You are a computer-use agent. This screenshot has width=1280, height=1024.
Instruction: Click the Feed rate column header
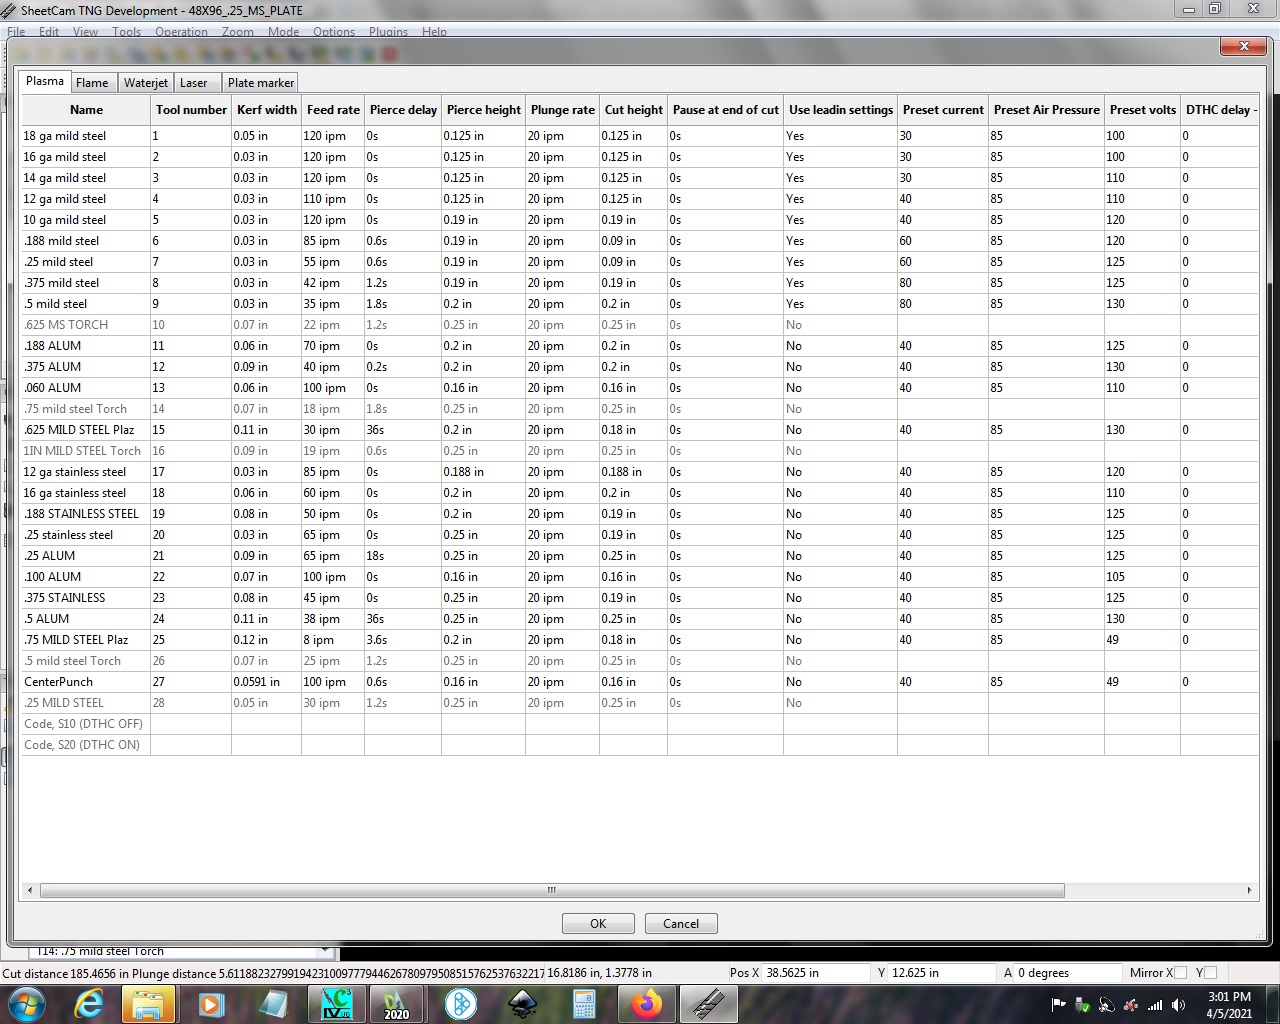point(333,110)
